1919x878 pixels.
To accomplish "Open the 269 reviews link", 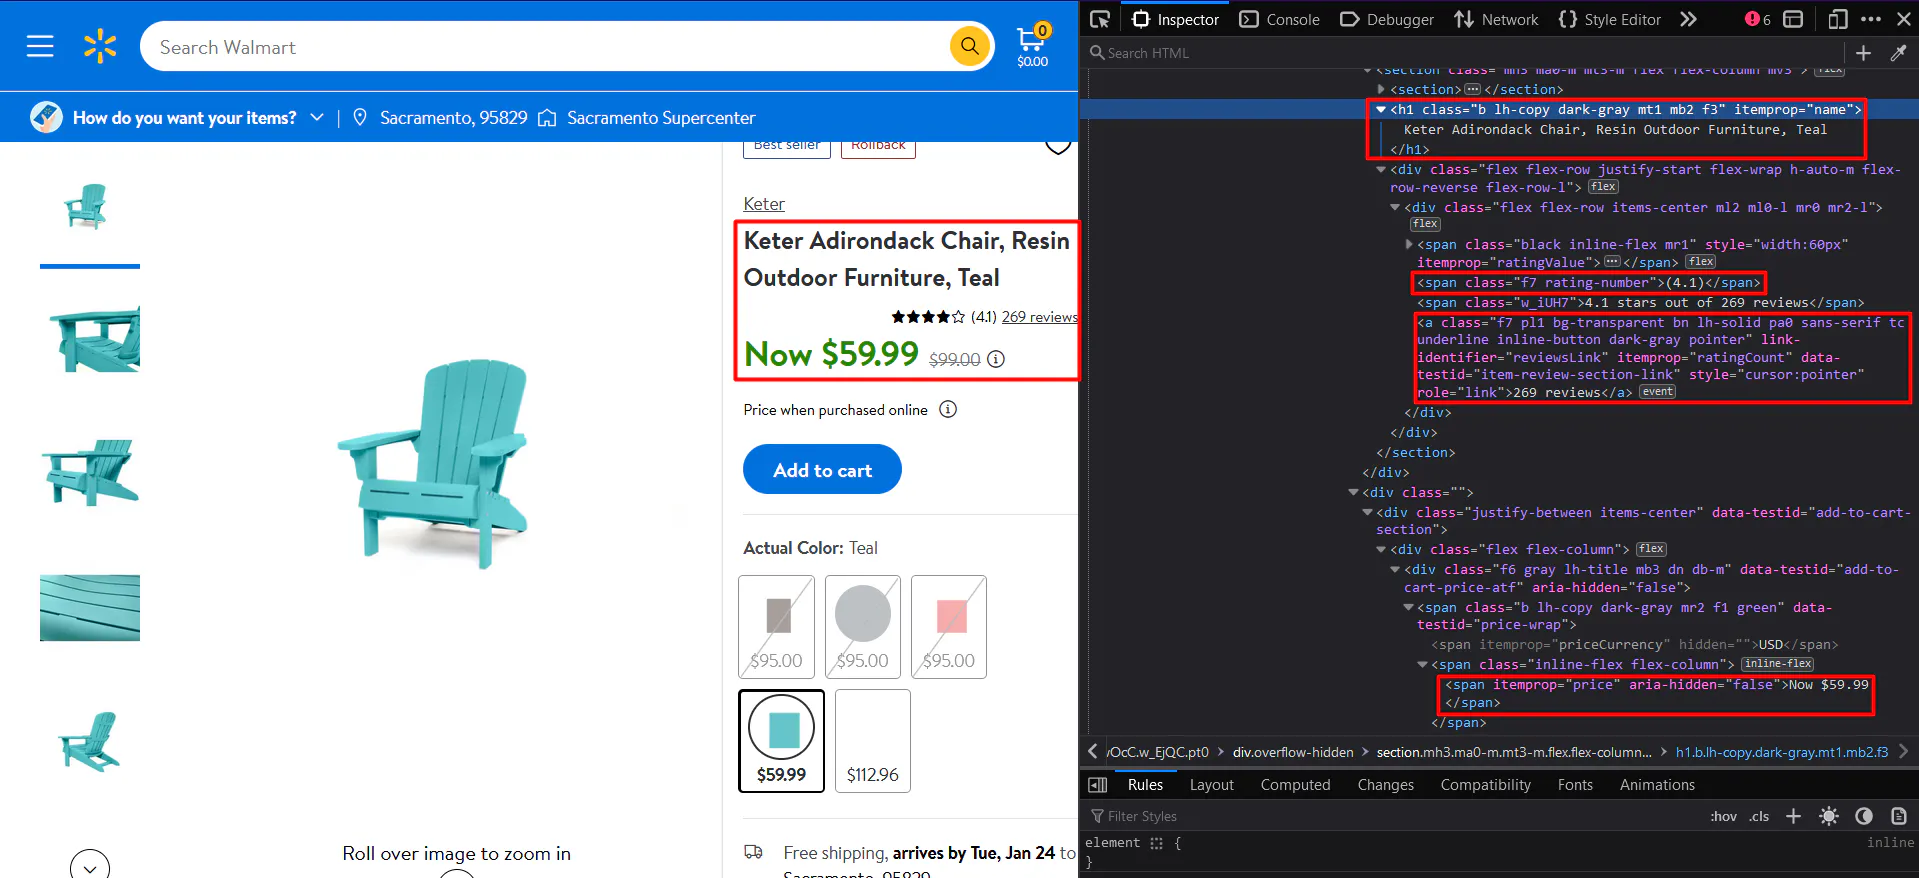I will click(x=1040, y=317).
